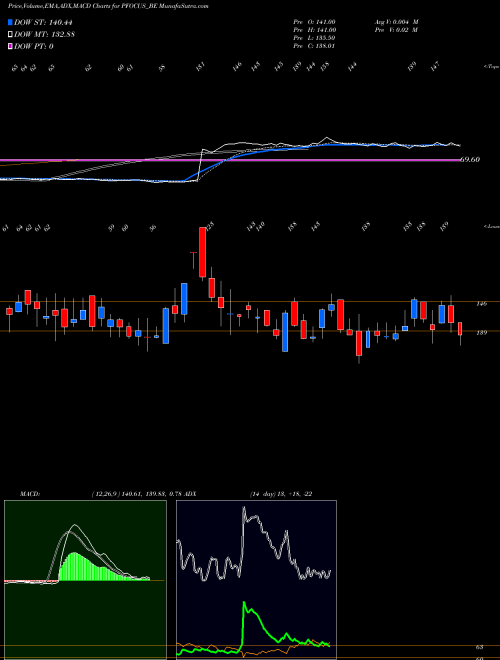Click the '(12,26,9) 140.61, 139.83, 0.78' MACD values
Viewport: 500px width, 660px height.
click(136, 494)
